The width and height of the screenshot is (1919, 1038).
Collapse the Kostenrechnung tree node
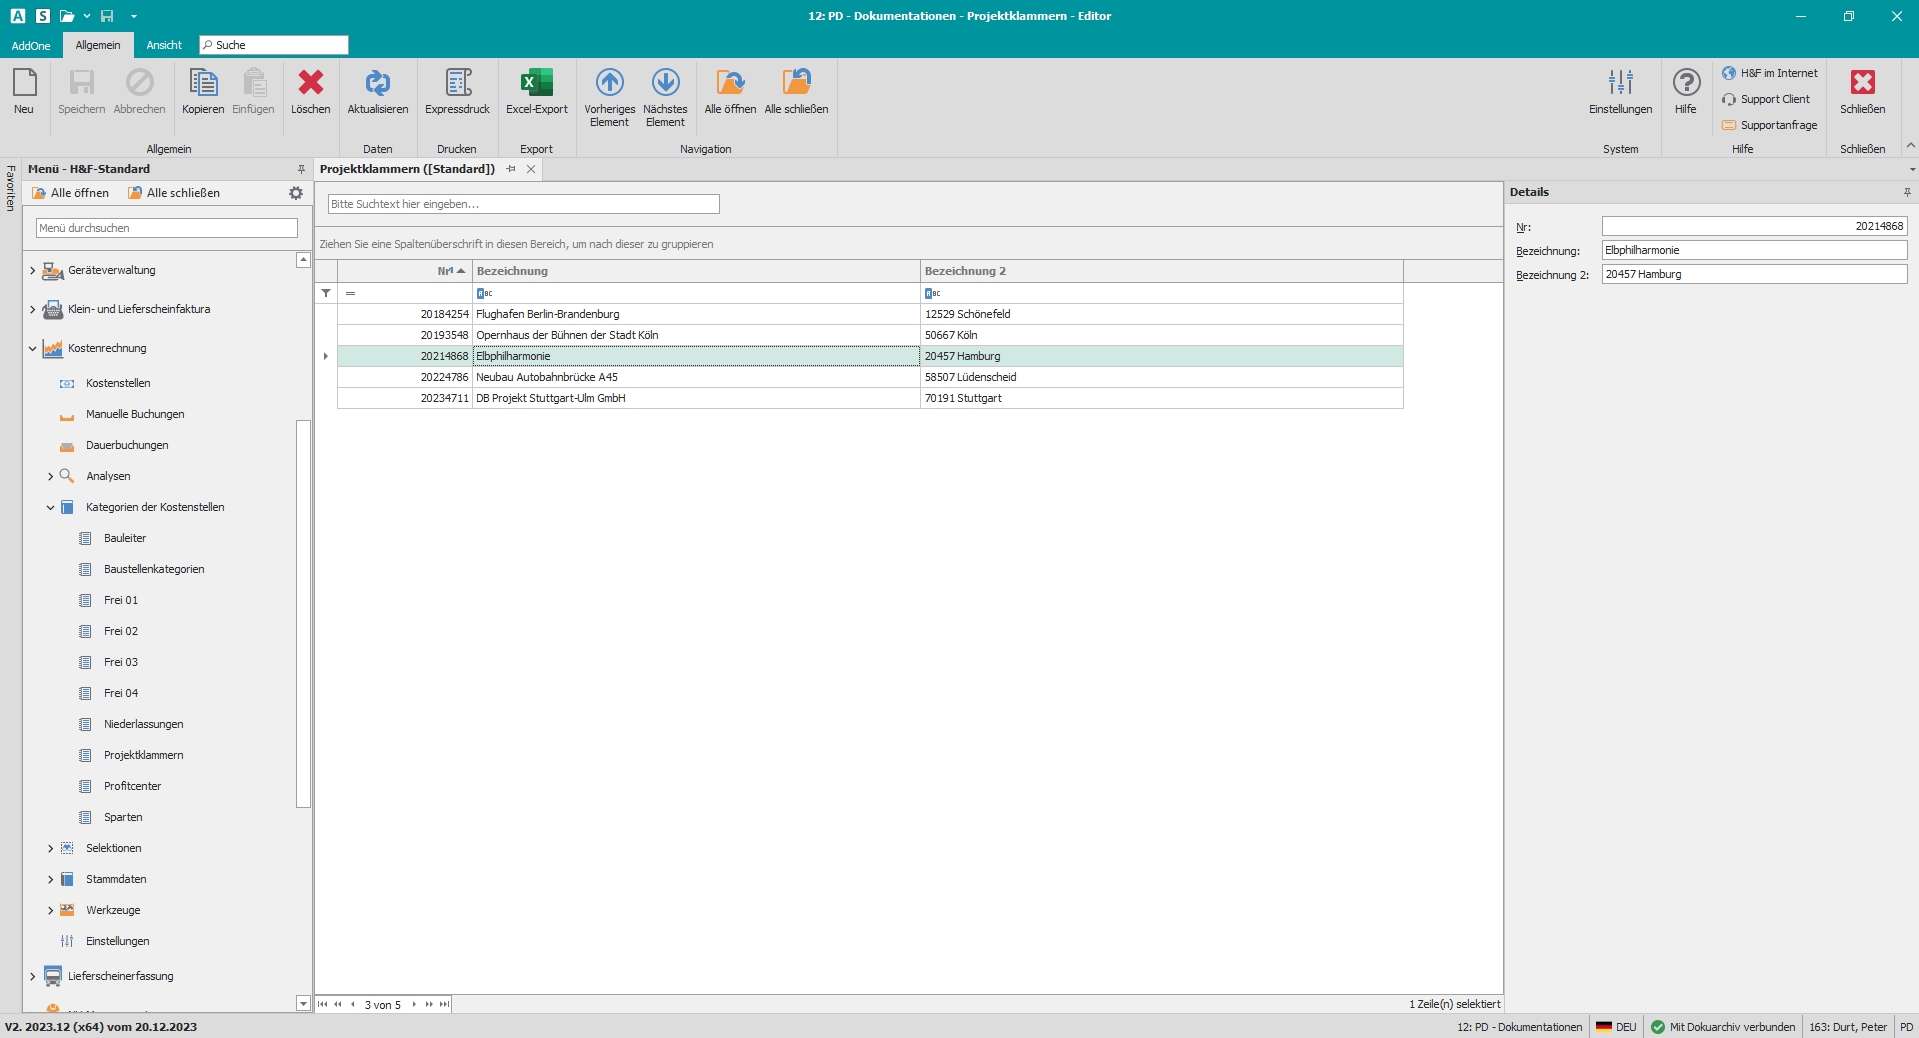pos(32,349)
